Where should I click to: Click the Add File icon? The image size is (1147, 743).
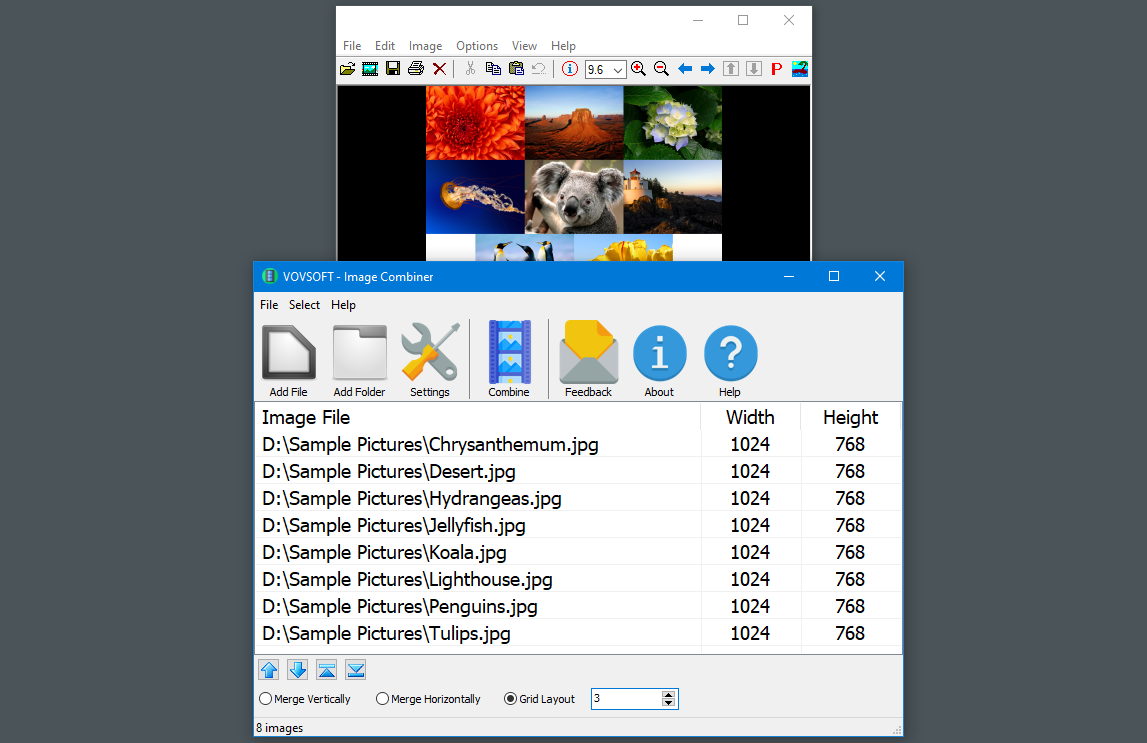[x=288, y=354]
